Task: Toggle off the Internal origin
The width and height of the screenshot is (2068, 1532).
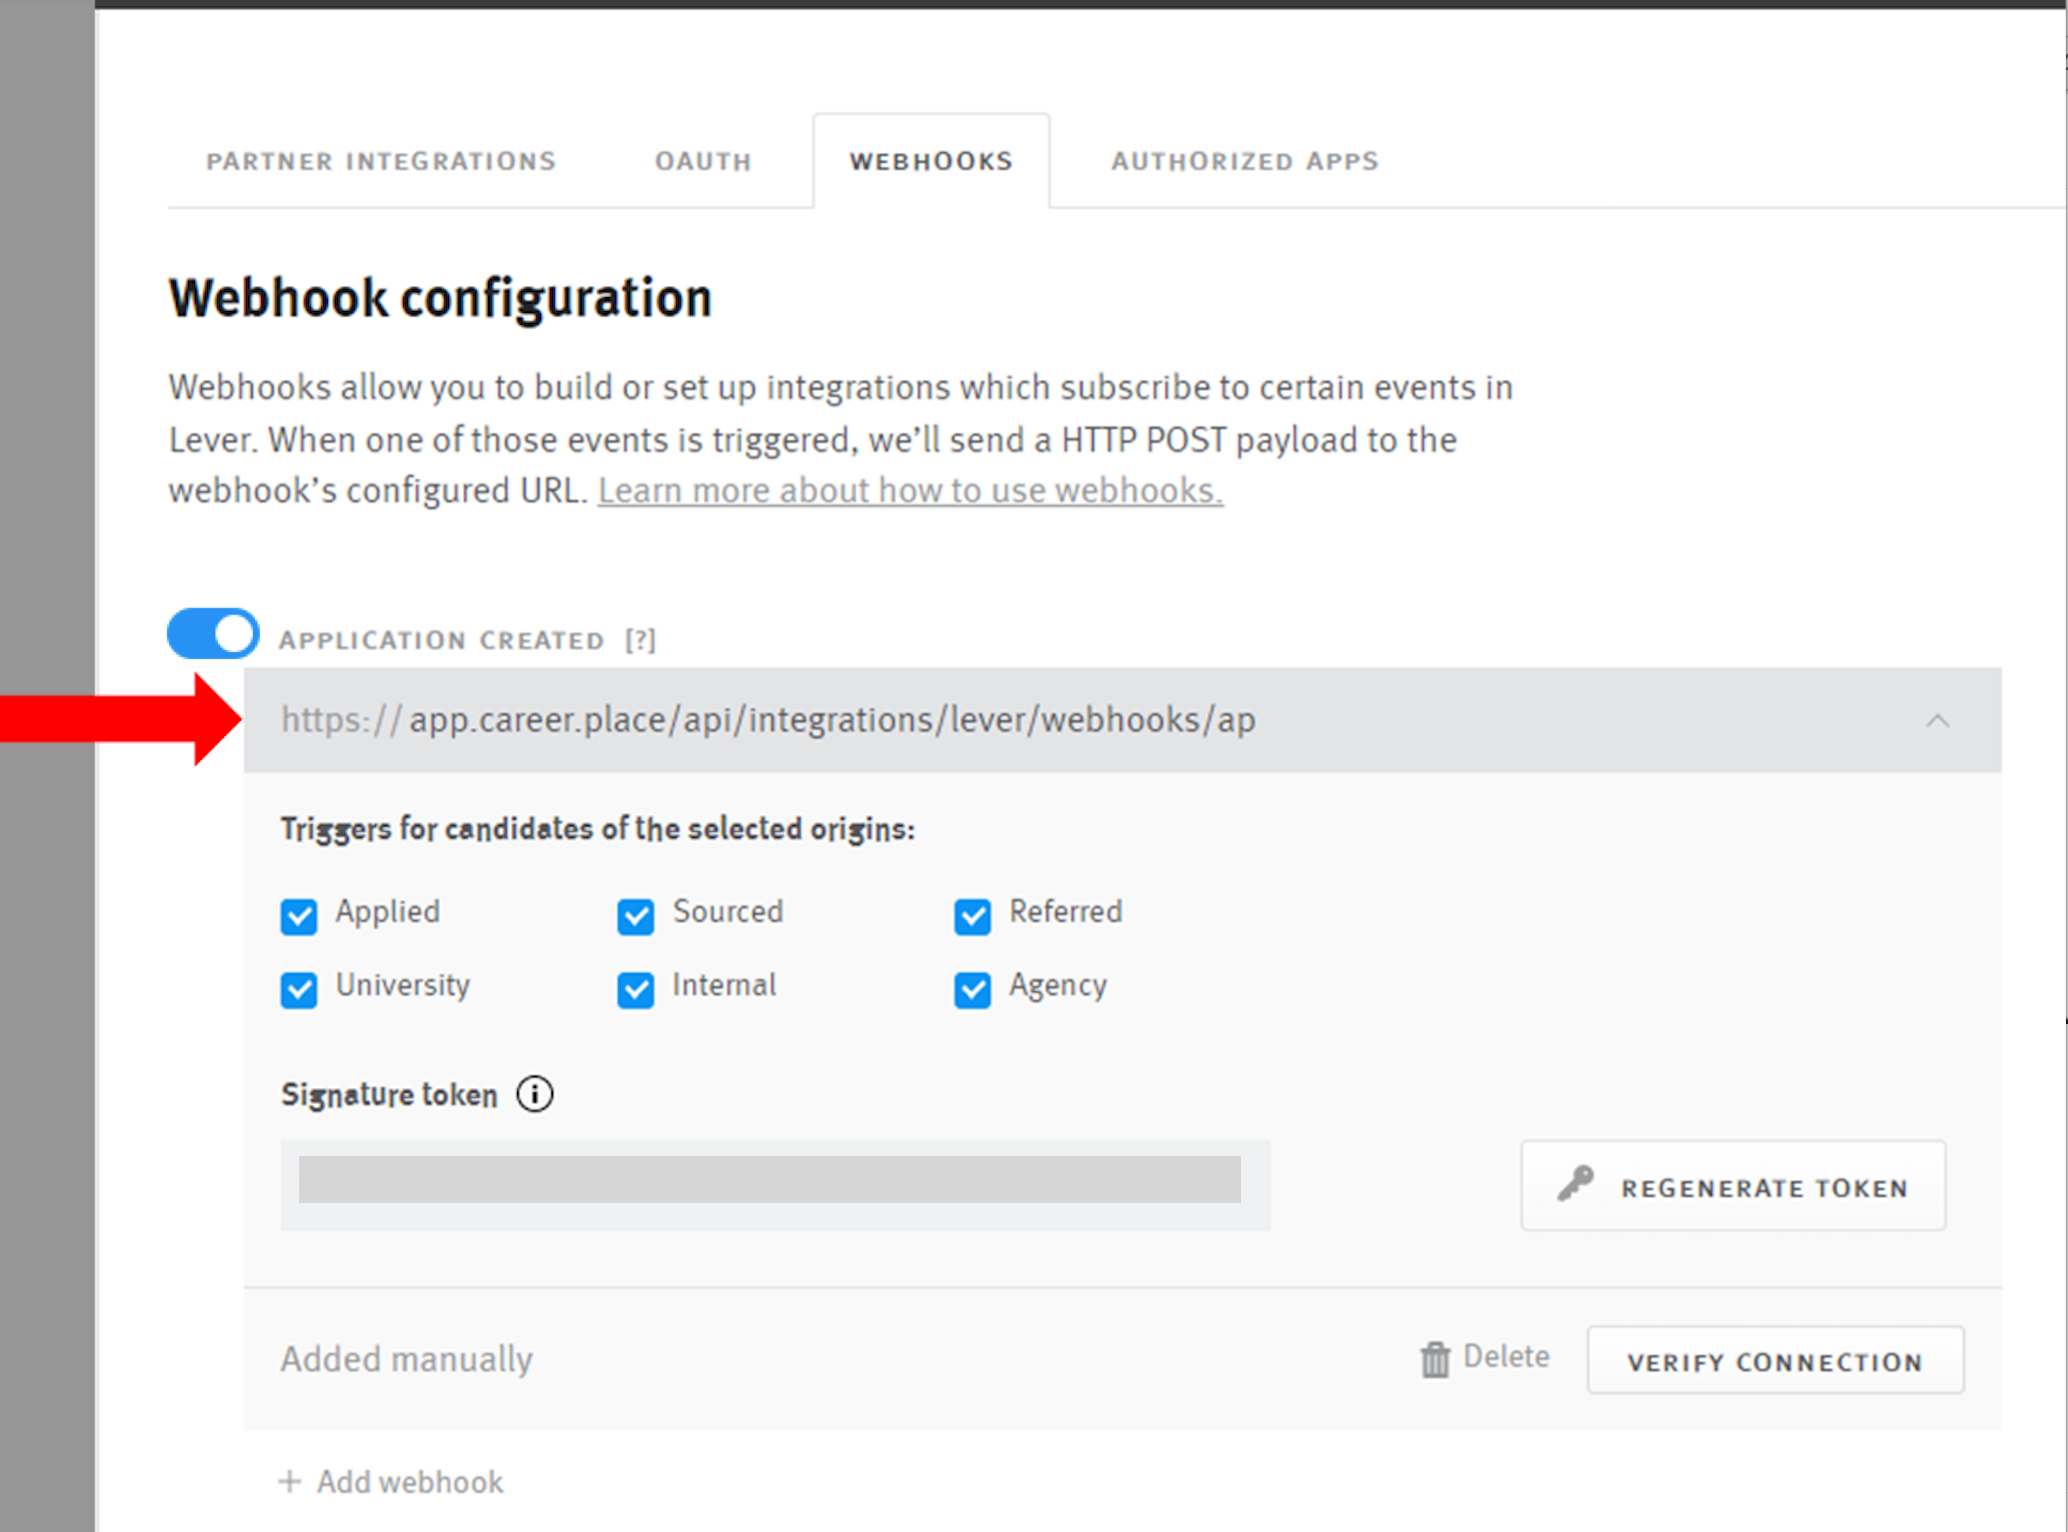Action: (x=635, y=989)
